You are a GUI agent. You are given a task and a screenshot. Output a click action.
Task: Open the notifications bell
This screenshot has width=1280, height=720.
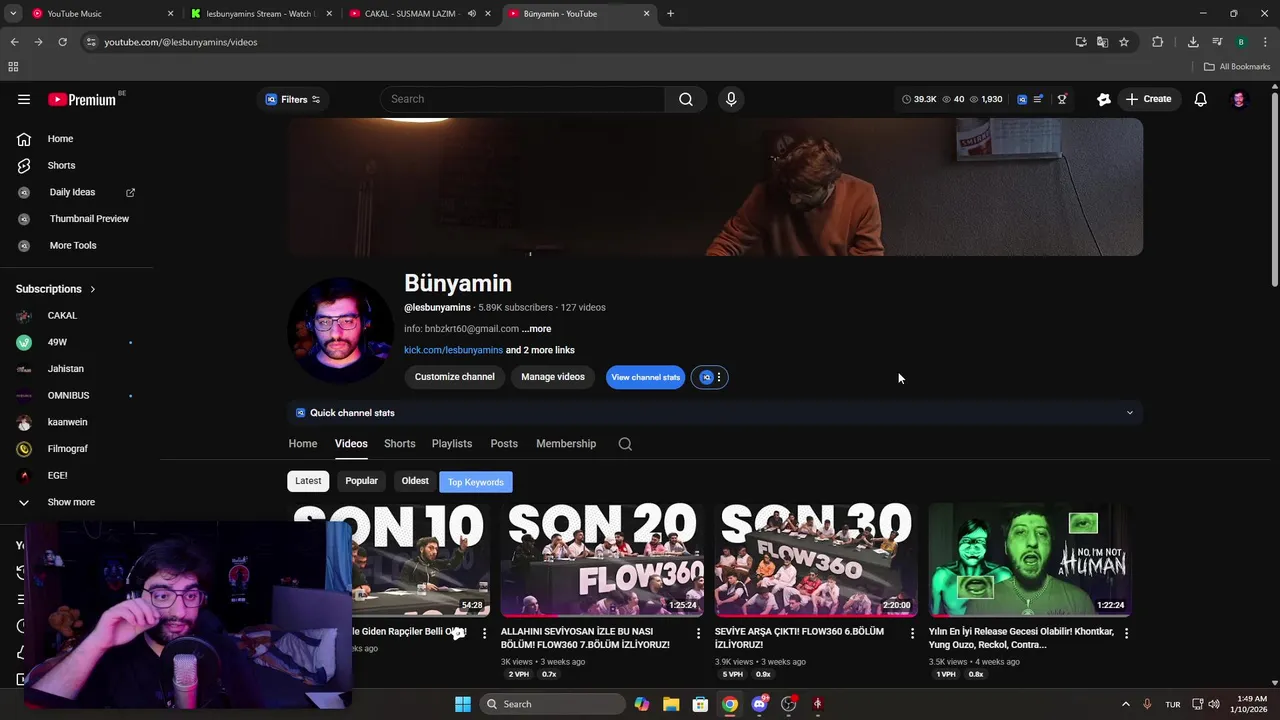click(1200, 99)
